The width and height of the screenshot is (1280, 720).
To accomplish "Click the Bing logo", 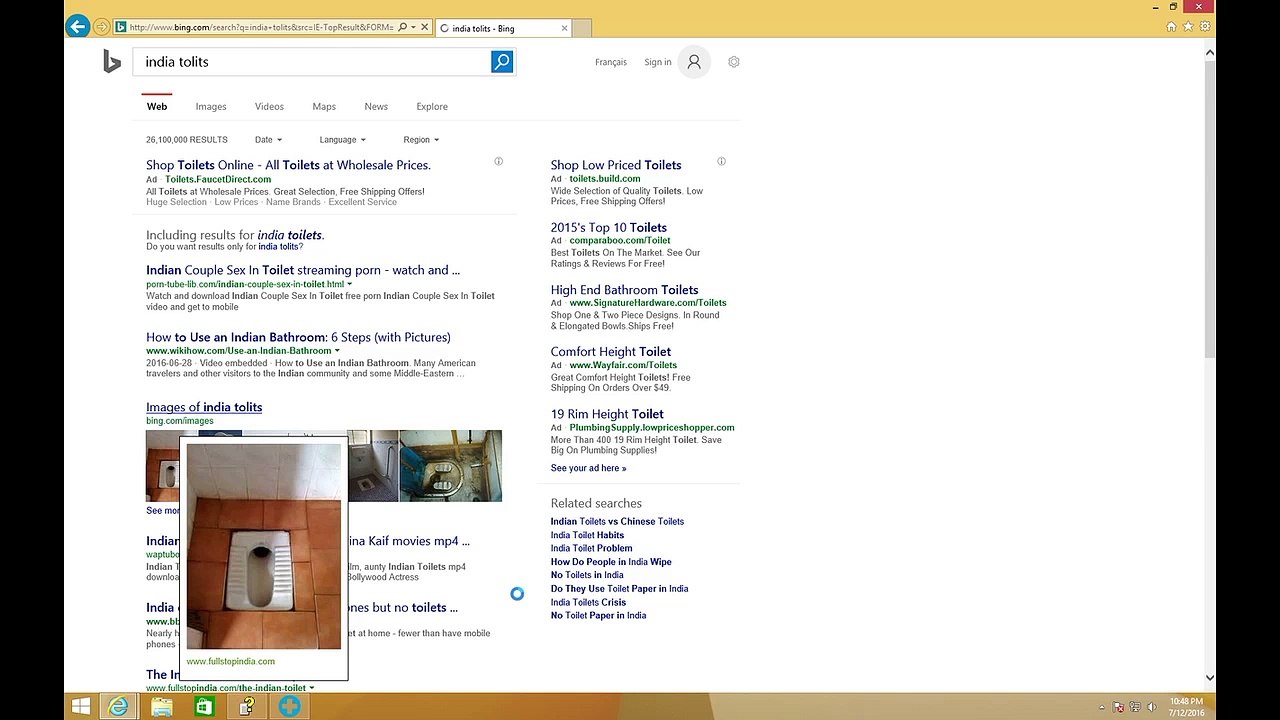I will [x=112, y=62].
